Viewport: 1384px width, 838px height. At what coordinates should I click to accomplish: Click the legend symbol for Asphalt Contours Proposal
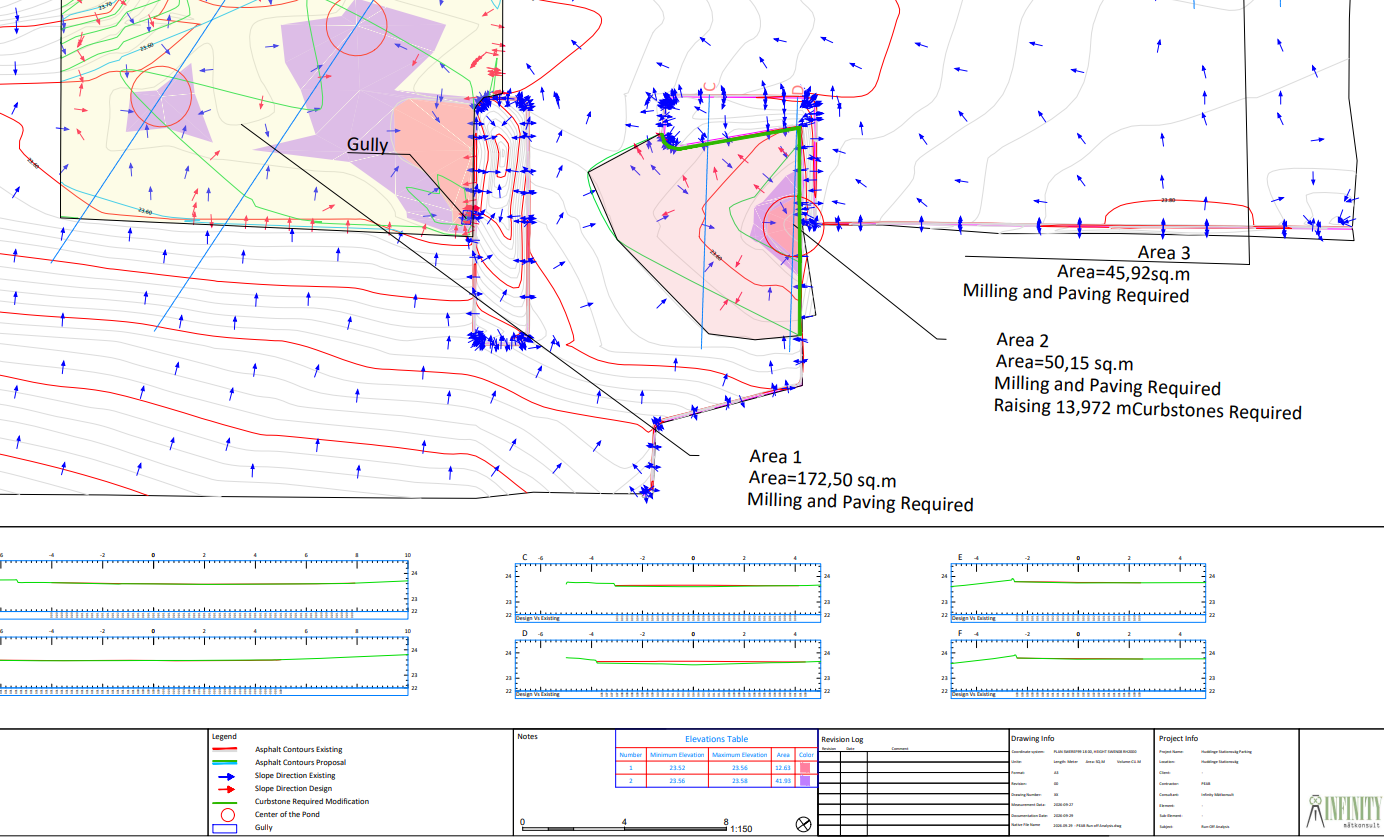[x=225, y=762]
